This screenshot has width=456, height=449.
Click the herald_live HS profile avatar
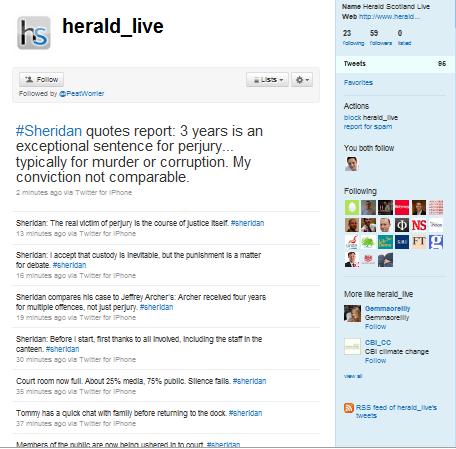(x=34, y=33)
